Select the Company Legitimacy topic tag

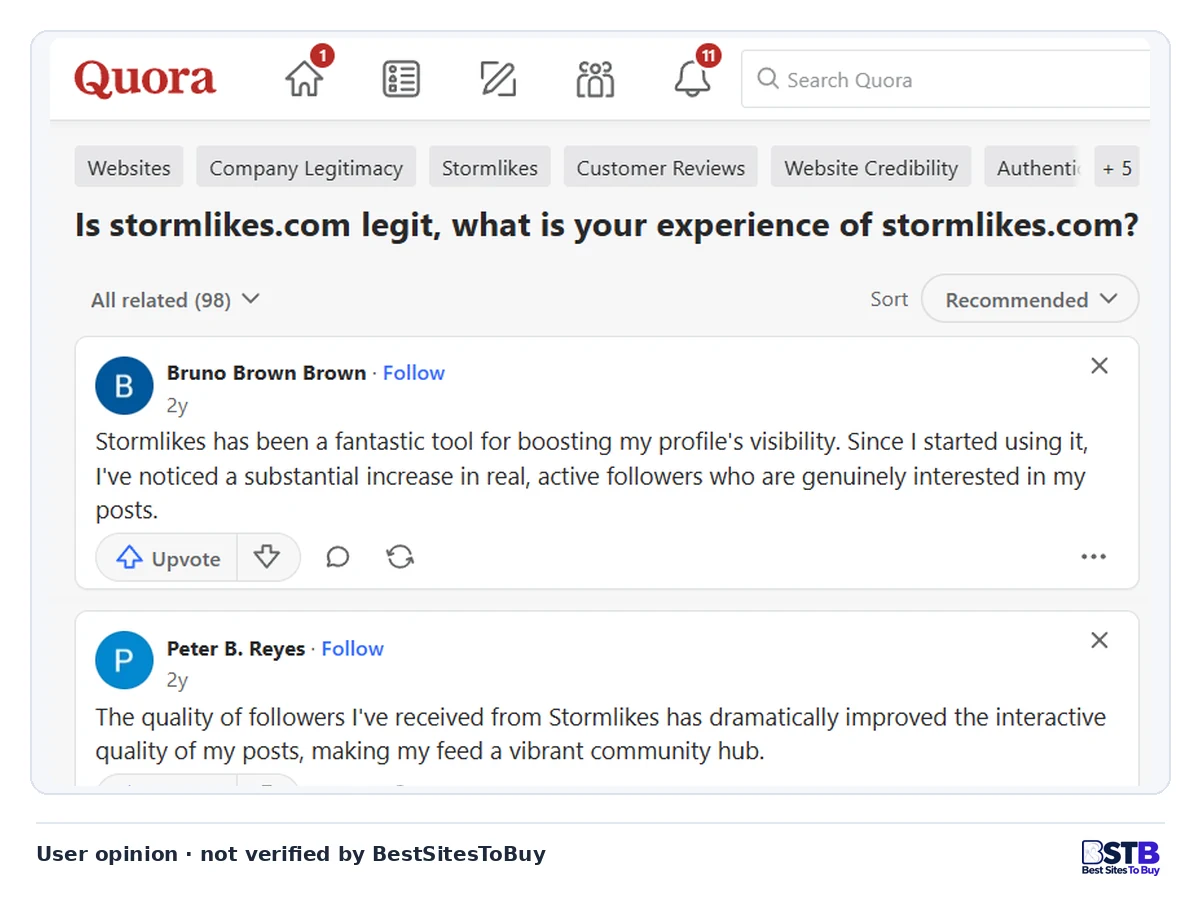click(306, 167)
